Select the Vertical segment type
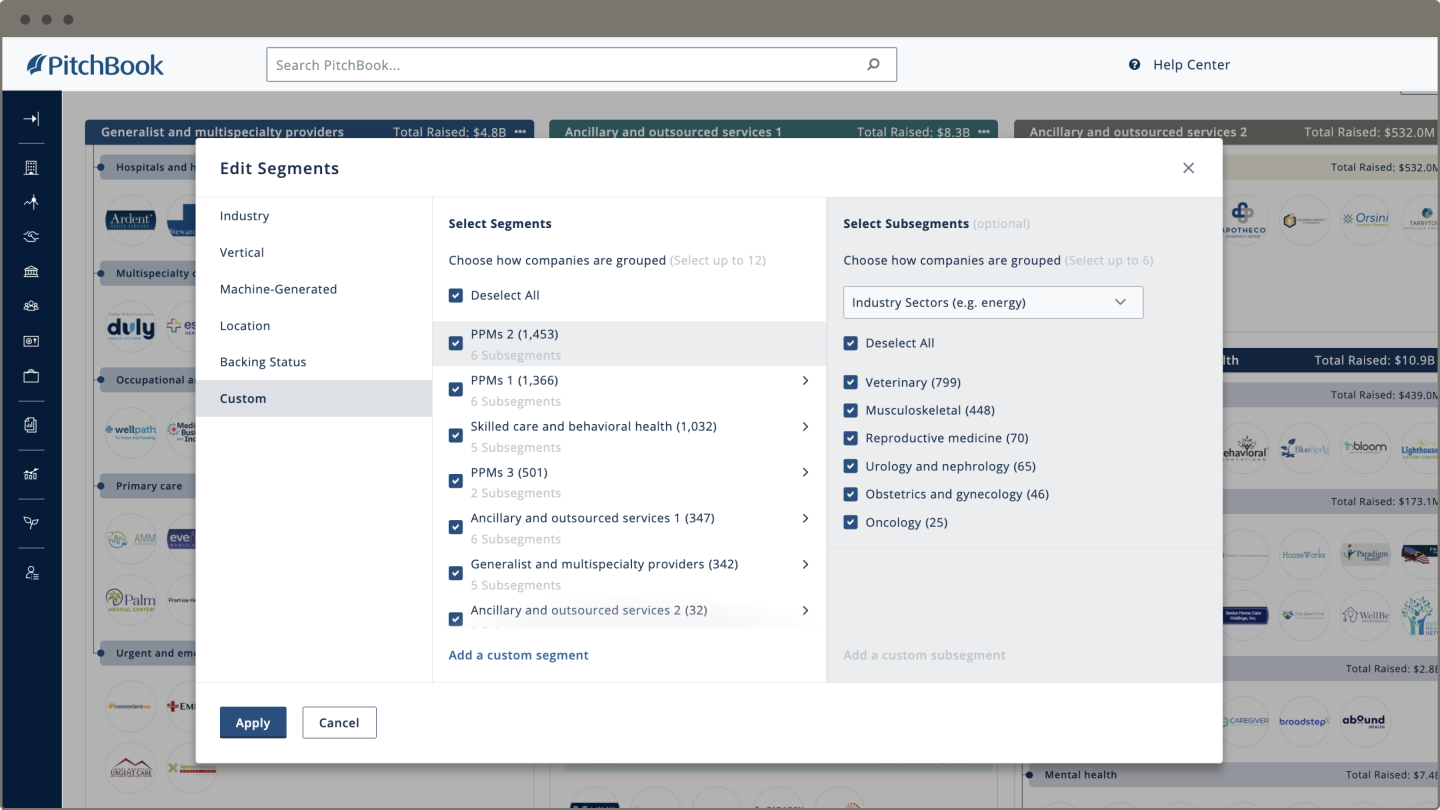 (x=314, y=253)
